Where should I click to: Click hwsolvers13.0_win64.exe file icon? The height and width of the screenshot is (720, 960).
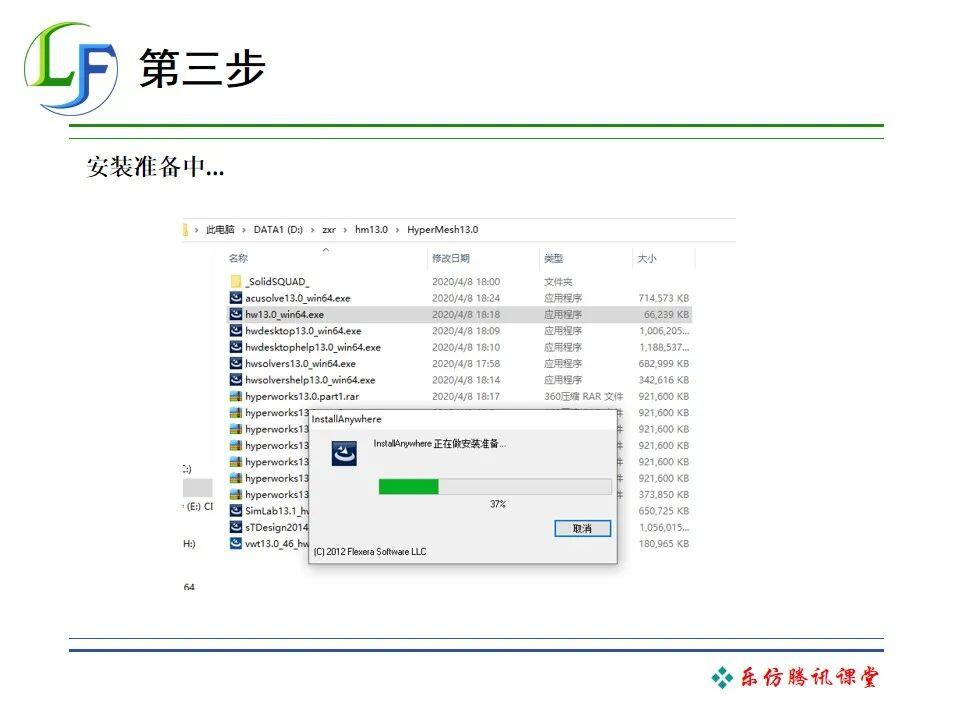(x=236, y=363)
